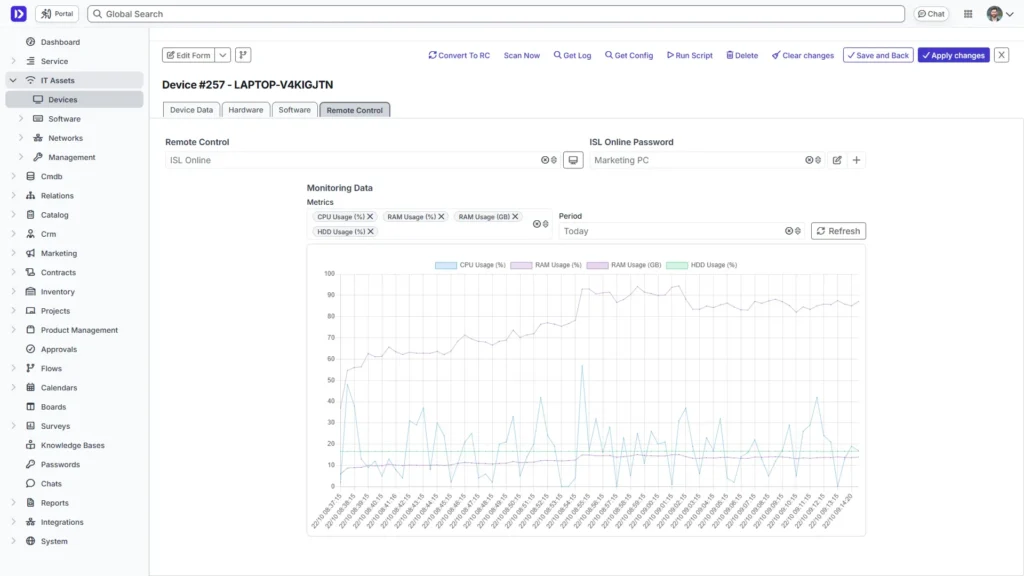Add a new ISL Online Password
1024x576 pixels.
tap(855, 160)
